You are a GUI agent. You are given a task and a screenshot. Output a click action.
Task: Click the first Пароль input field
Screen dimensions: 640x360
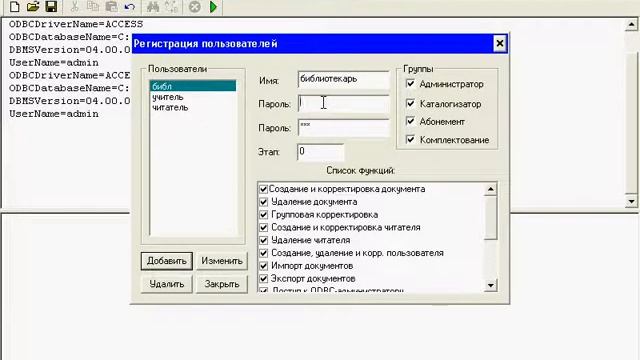point(344,104)
